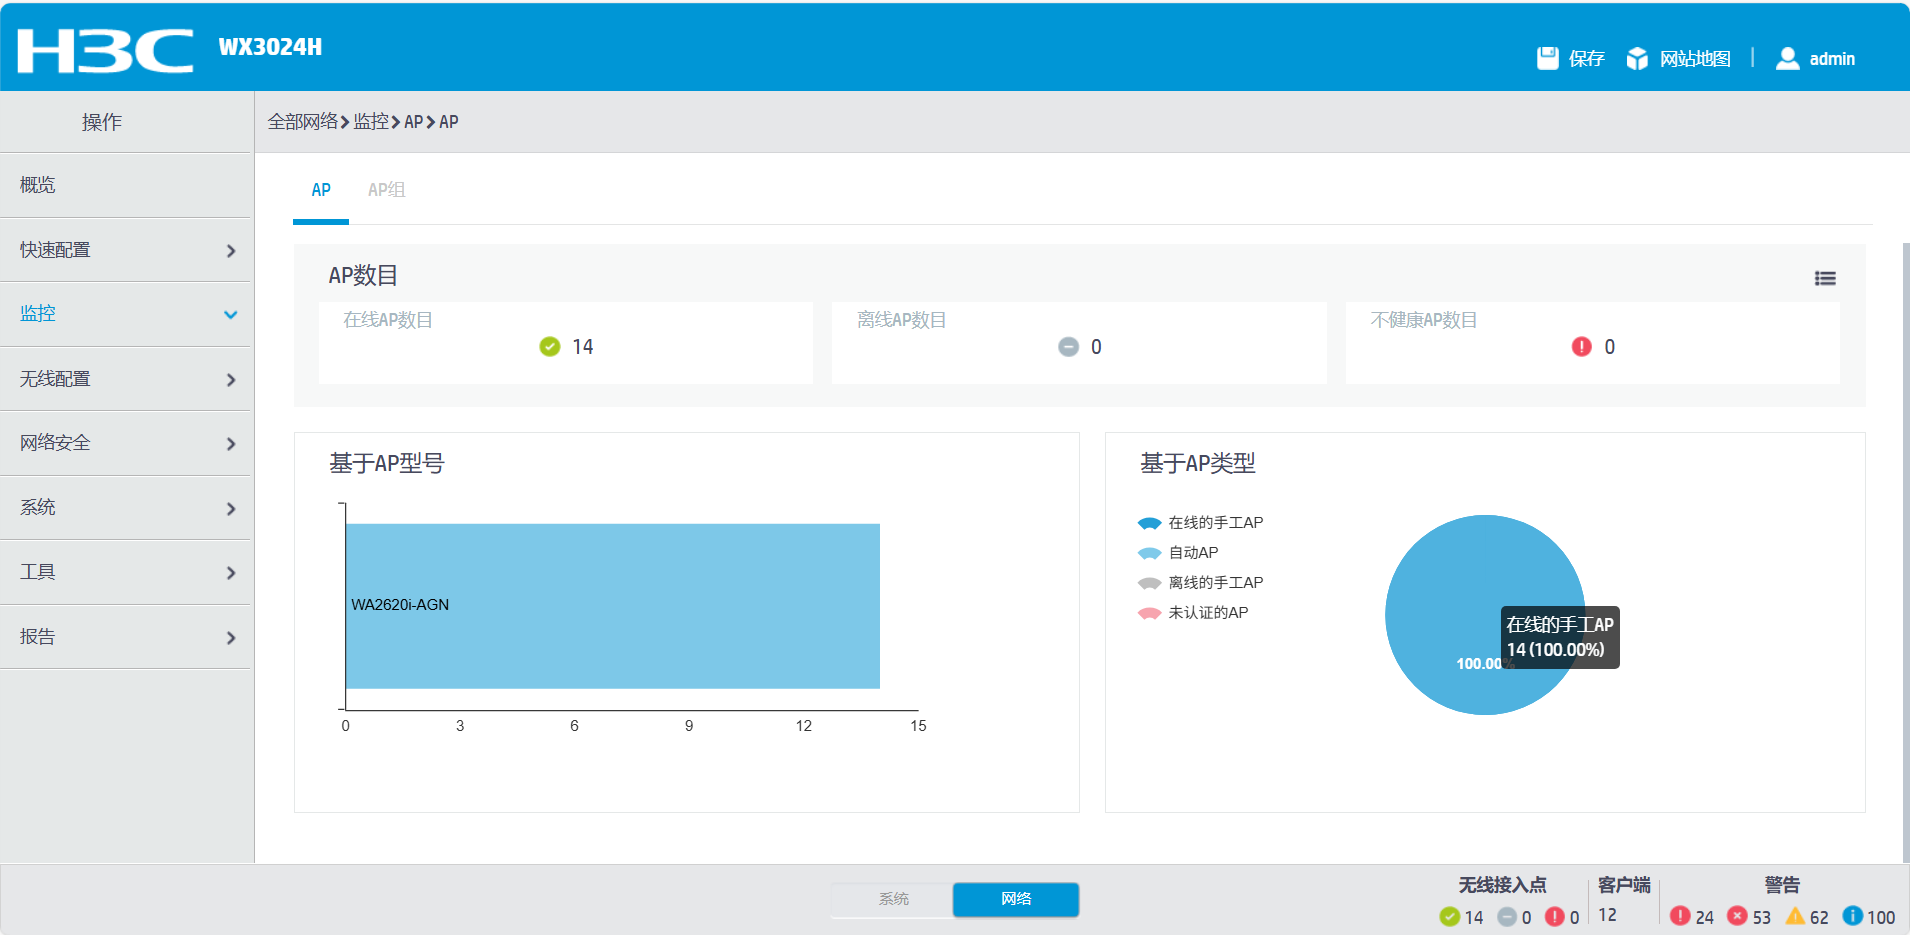Collapse the 监控 sidebar menu

click(x=126, y=314)
